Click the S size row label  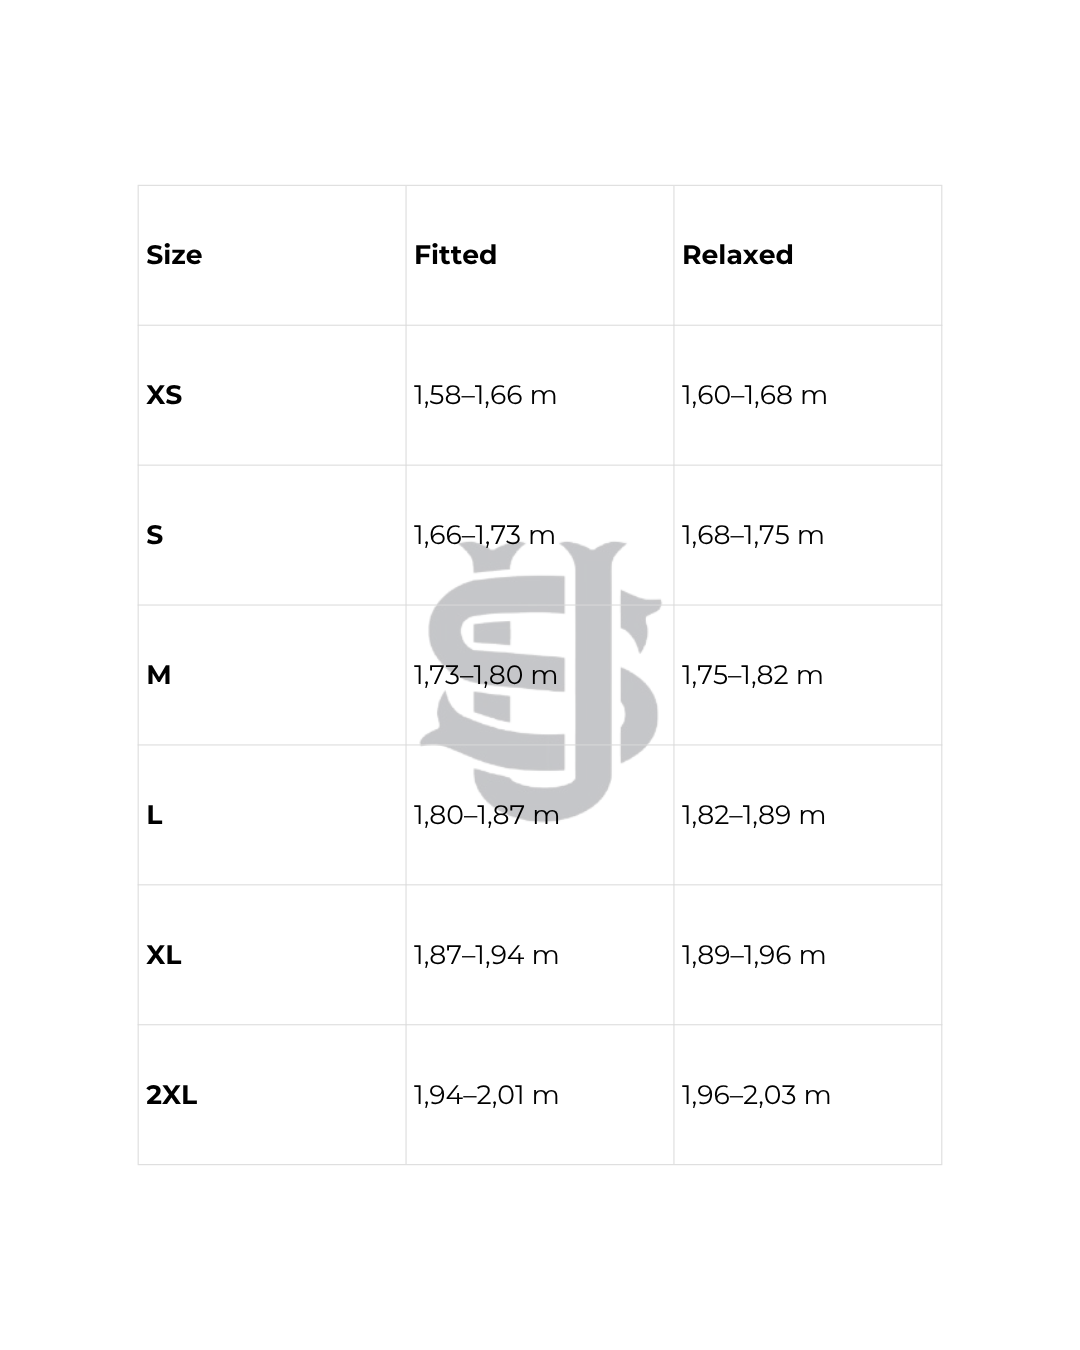pos(154,535)
